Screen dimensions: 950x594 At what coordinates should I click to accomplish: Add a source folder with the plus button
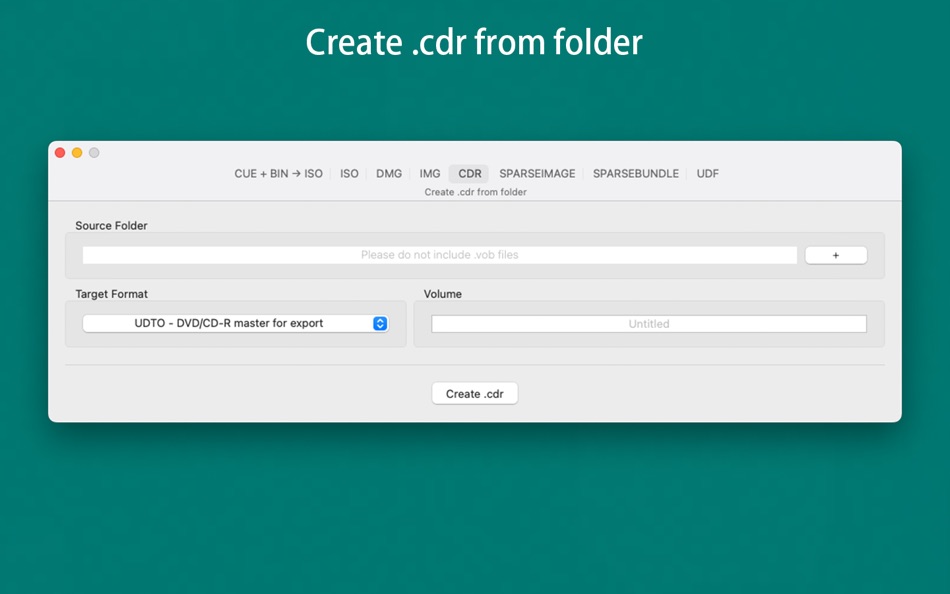pos(835,255)
